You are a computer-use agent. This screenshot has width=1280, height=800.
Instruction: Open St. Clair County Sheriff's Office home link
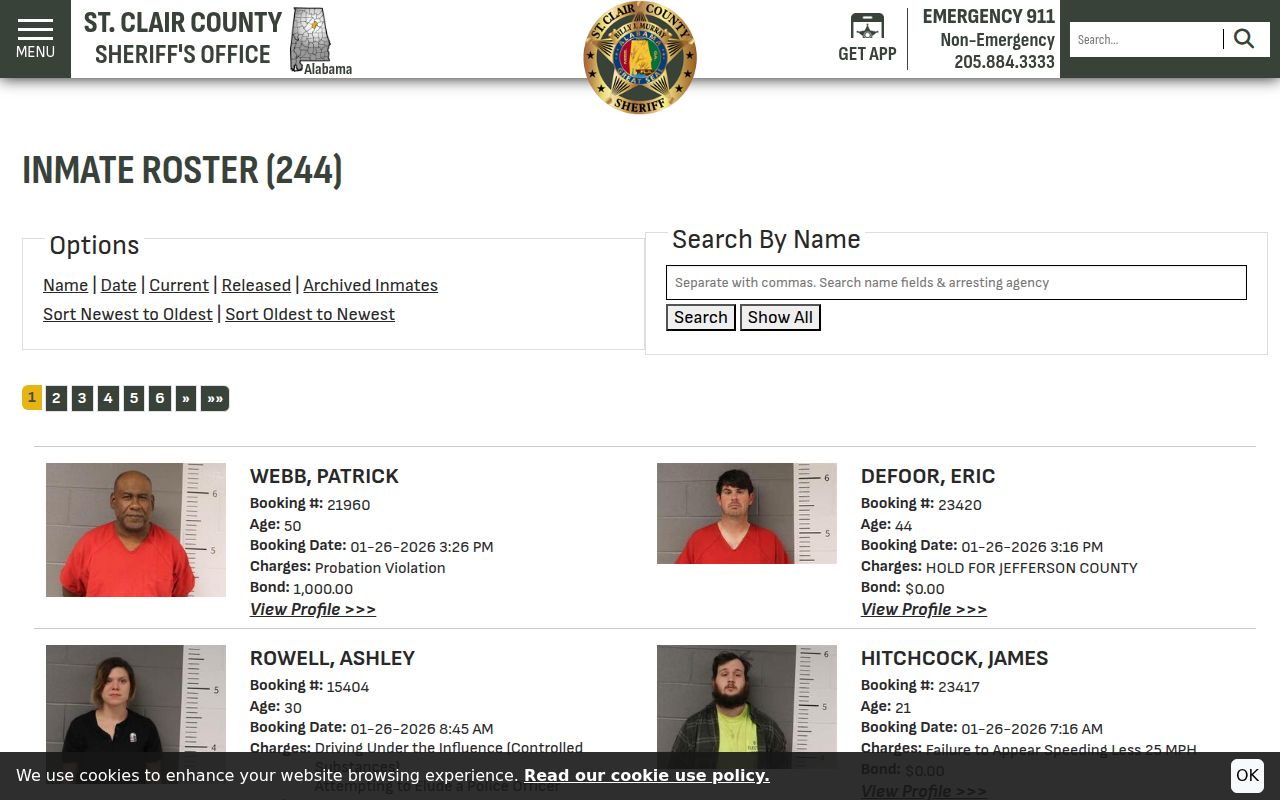click(183, 38)
